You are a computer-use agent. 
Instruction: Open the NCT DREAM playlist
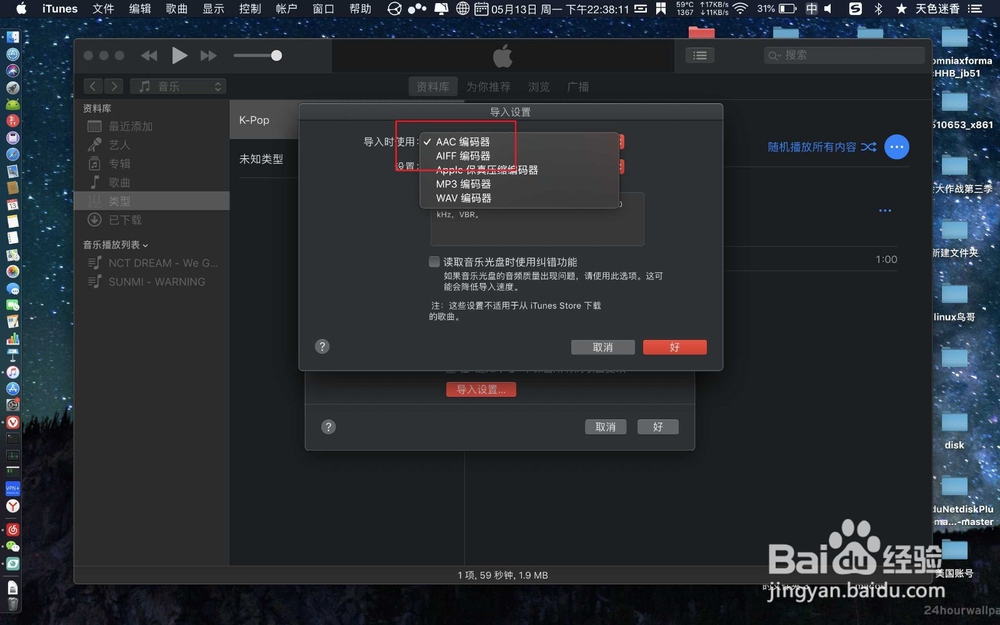point(152,263)
